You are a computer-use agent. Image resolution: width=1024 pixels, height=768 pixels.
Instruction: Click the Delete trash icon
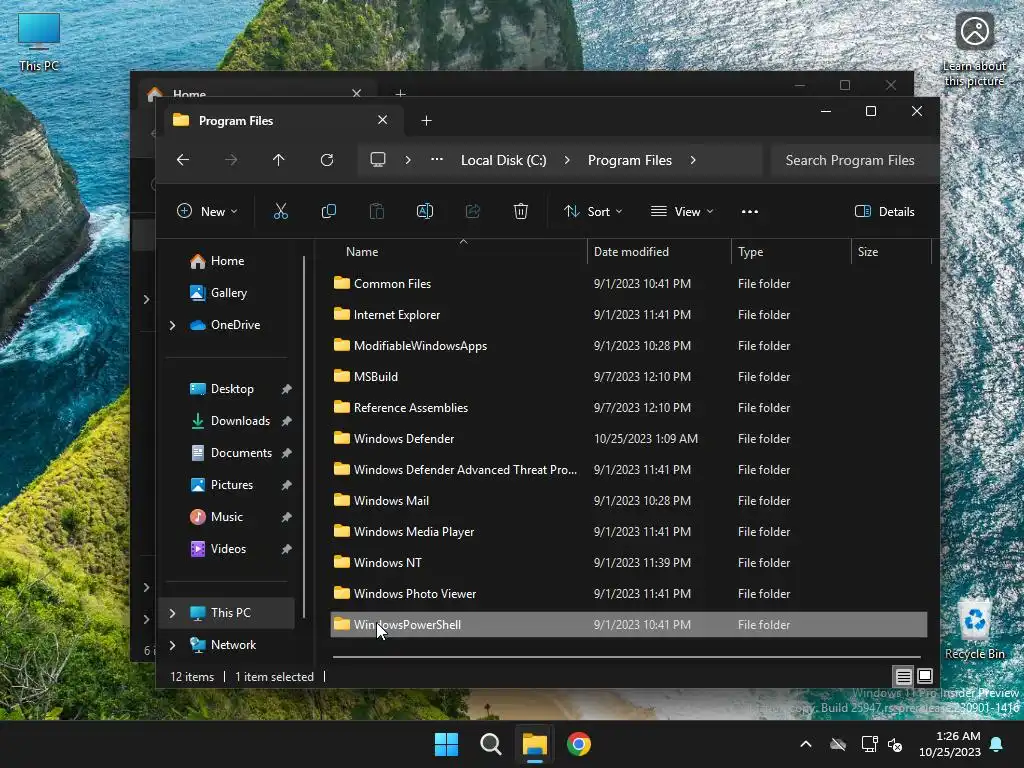[520, 211]
